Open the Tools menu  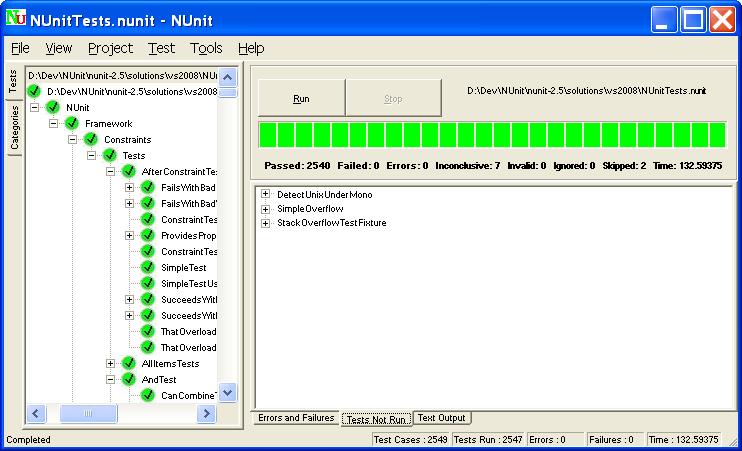point(206,48)
